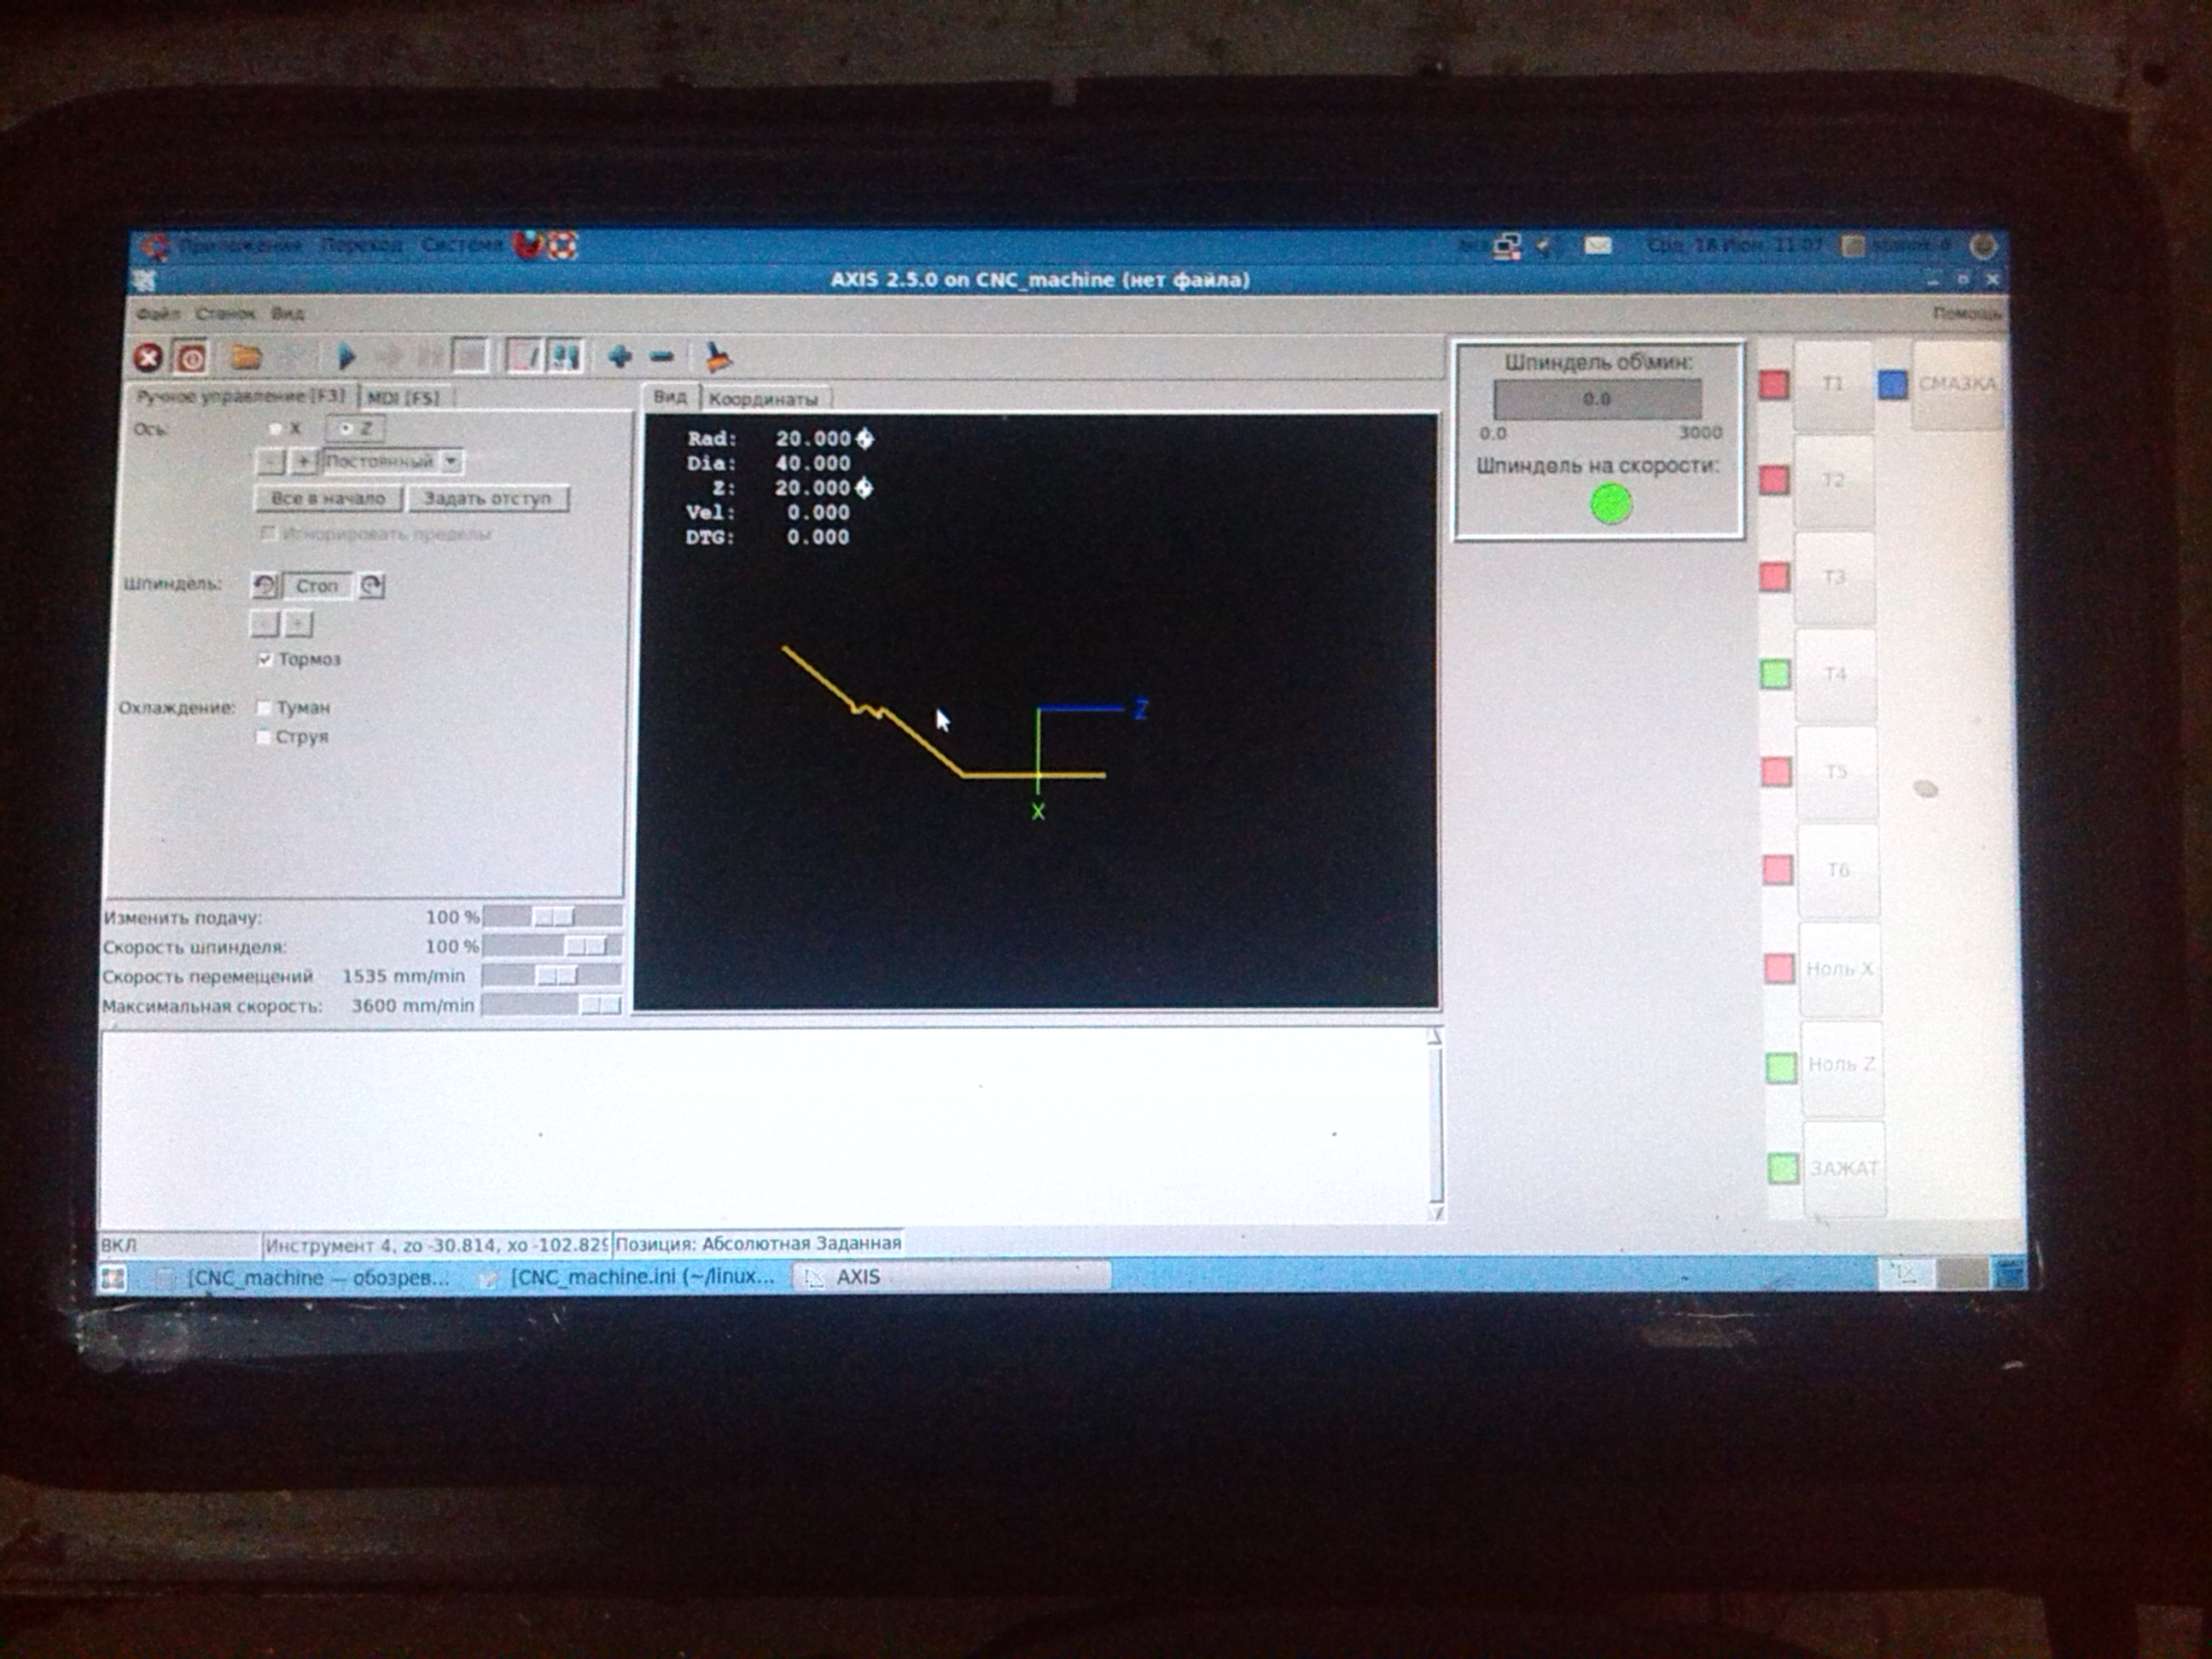Toggle the red emergency stop button
Screen dimensions: 2212x1659
(x=148, y=357)
